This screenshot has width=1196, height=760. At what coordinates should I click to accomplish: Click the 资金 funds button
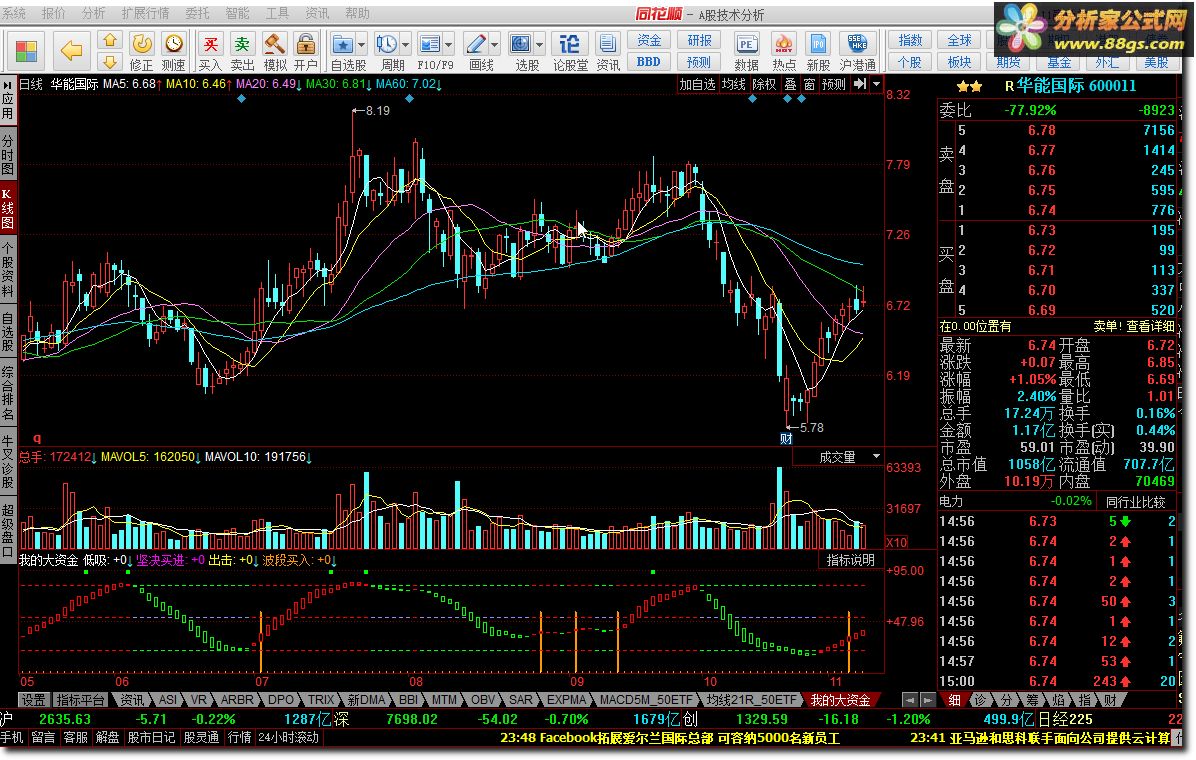[x=649, y=40]
